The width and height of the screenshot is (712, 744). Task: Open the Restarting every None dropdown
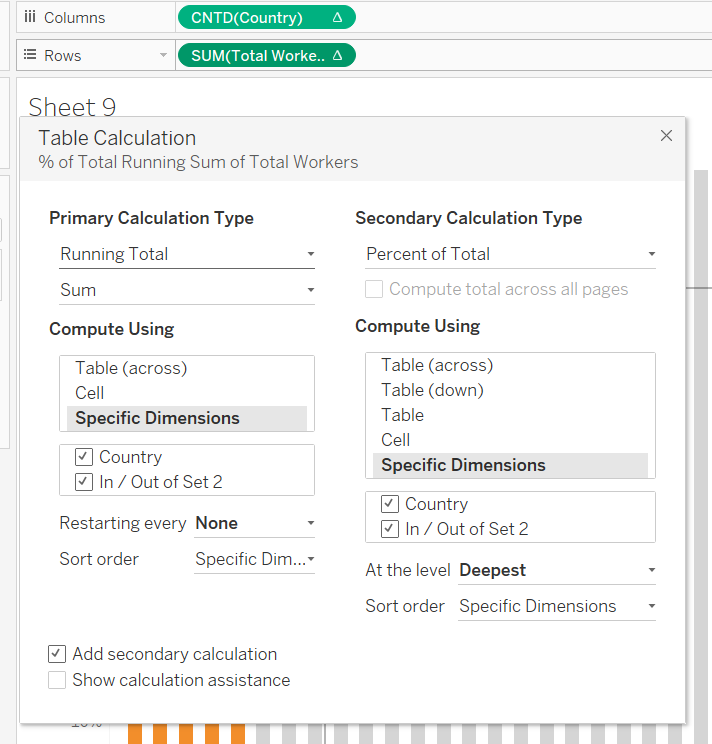coord(255,523)
